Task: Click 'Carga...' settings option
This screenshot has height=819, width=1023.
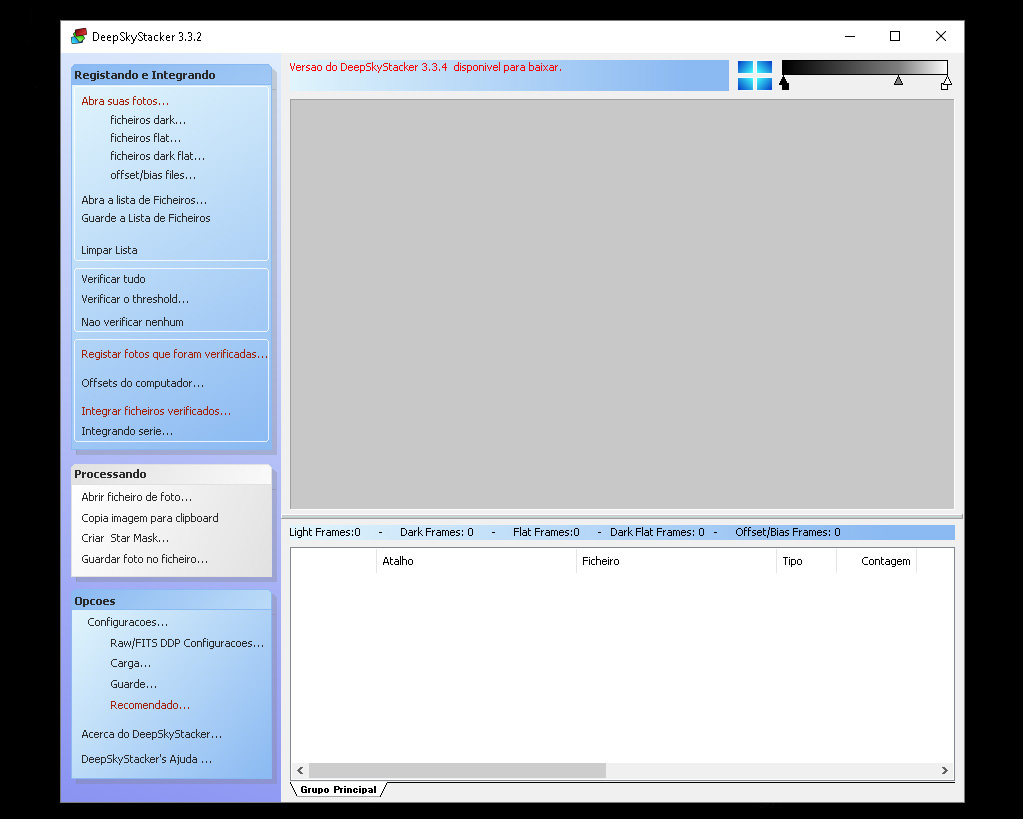Action: coord(130,664)
